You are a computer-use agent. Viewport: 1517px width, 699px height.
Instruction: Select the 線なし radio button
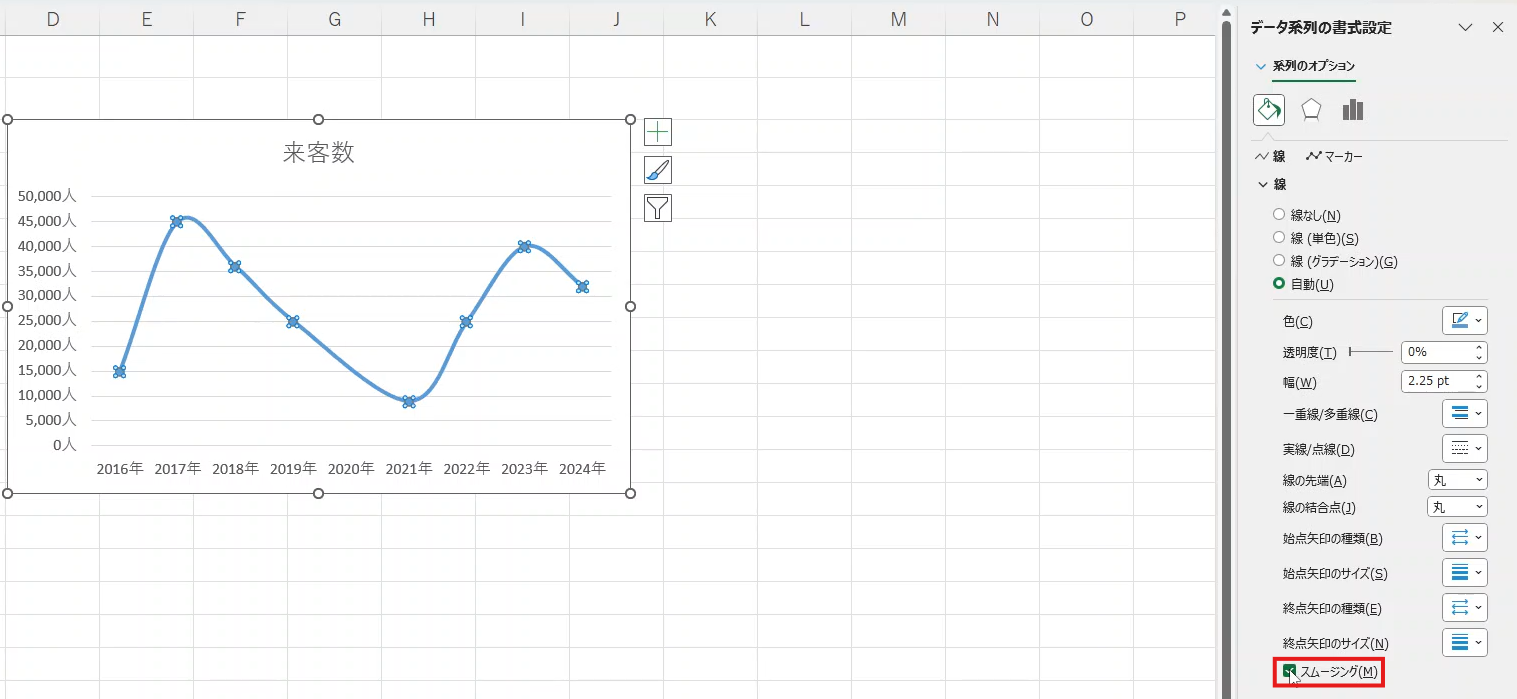point(1279,215)
